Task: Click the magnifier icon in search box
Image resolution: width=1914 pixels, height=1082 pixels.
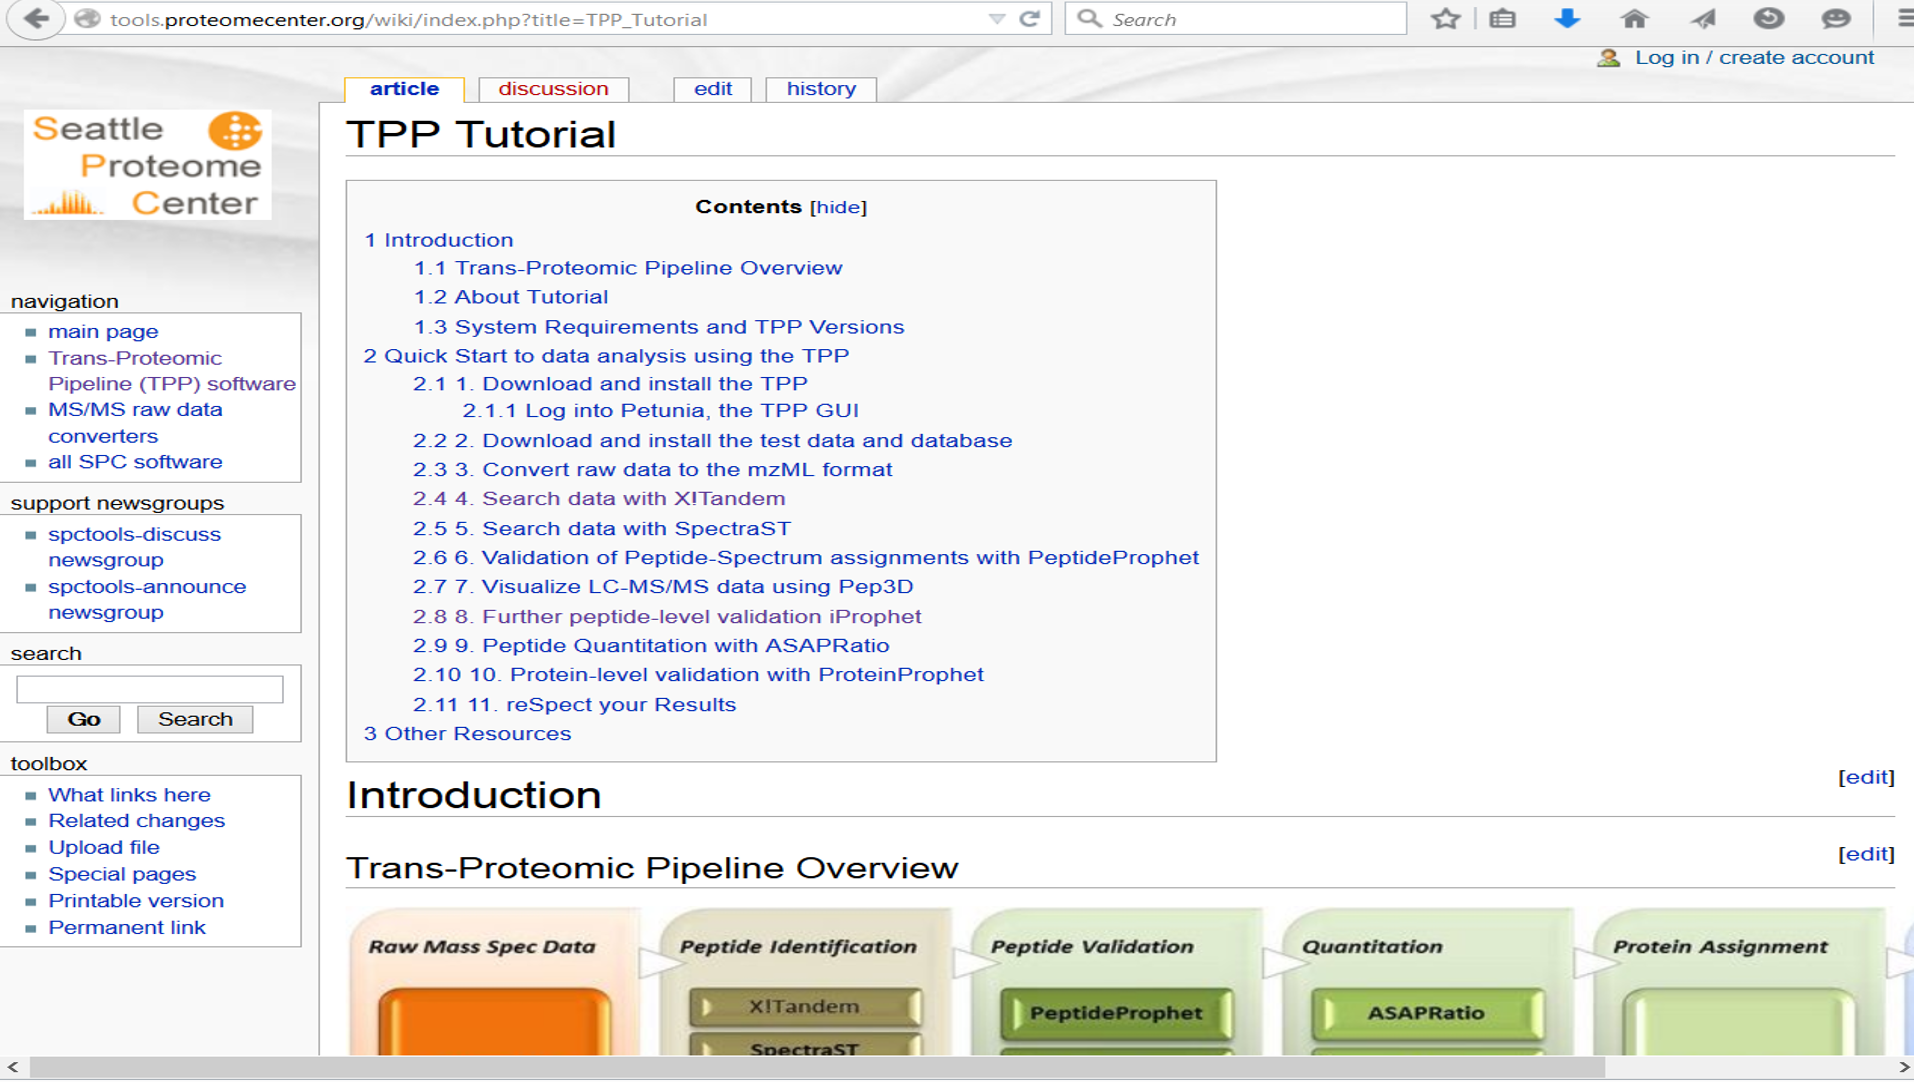Action: 1089,19
